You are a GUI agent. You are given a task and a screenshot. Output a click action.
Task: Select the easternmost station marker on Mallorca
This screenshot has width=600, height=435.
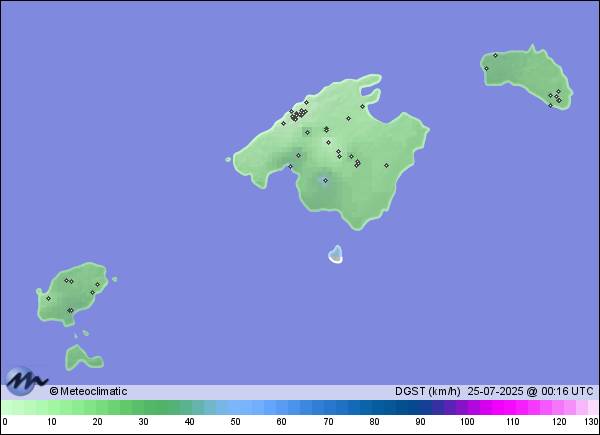[386, 166]
